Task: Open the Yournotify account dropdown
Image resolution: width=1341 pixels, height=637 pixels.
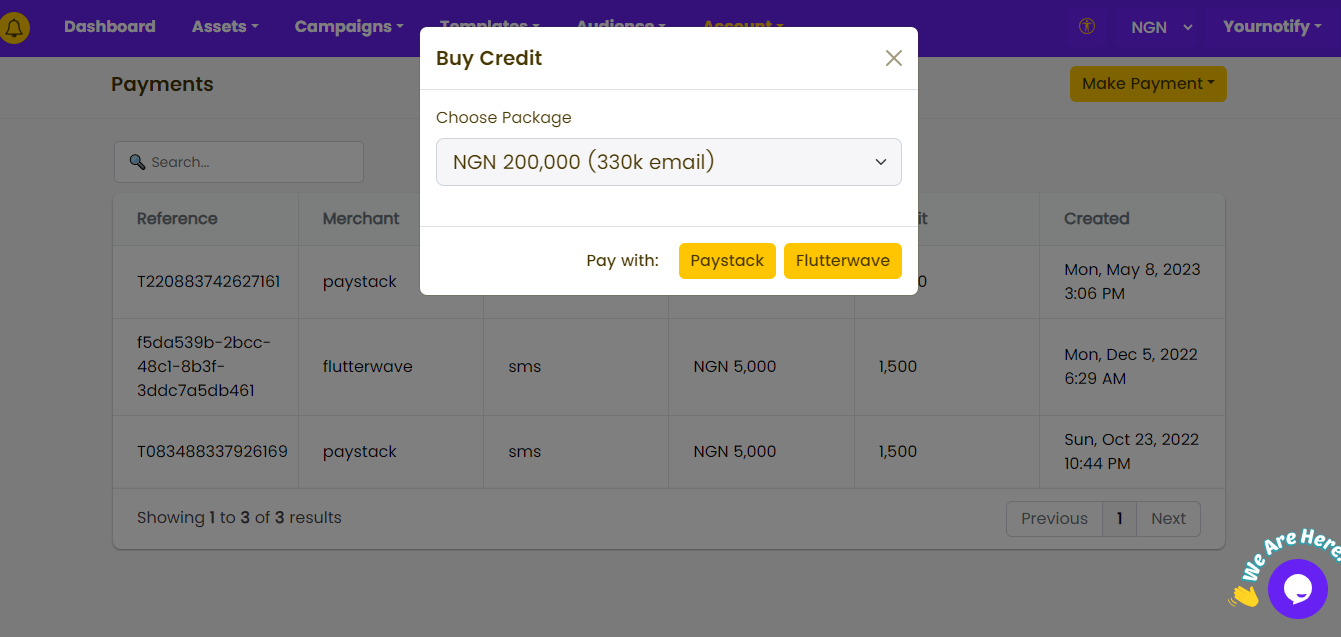Action: [1272, 27]
